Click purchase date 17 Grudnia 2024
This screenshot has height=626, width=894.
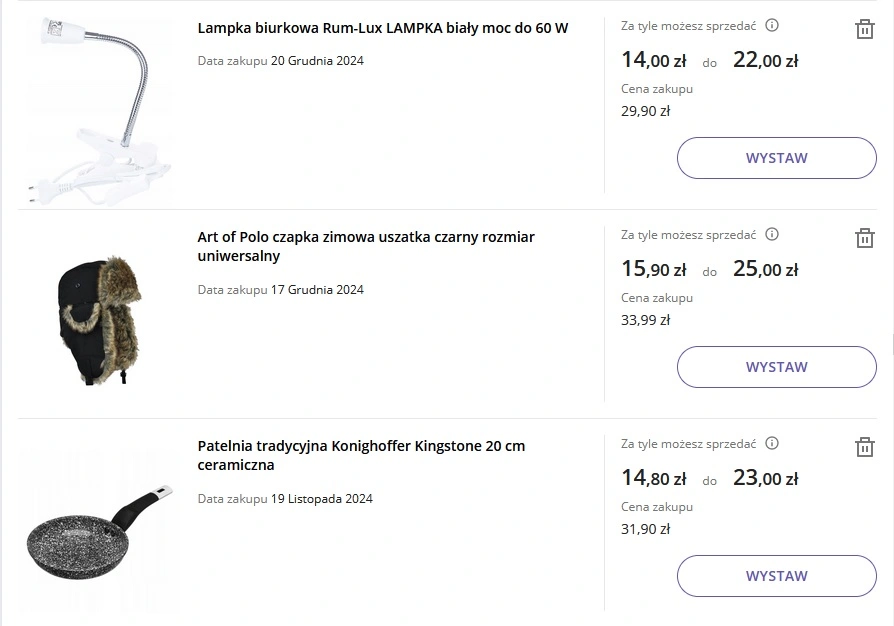point(317,290)
